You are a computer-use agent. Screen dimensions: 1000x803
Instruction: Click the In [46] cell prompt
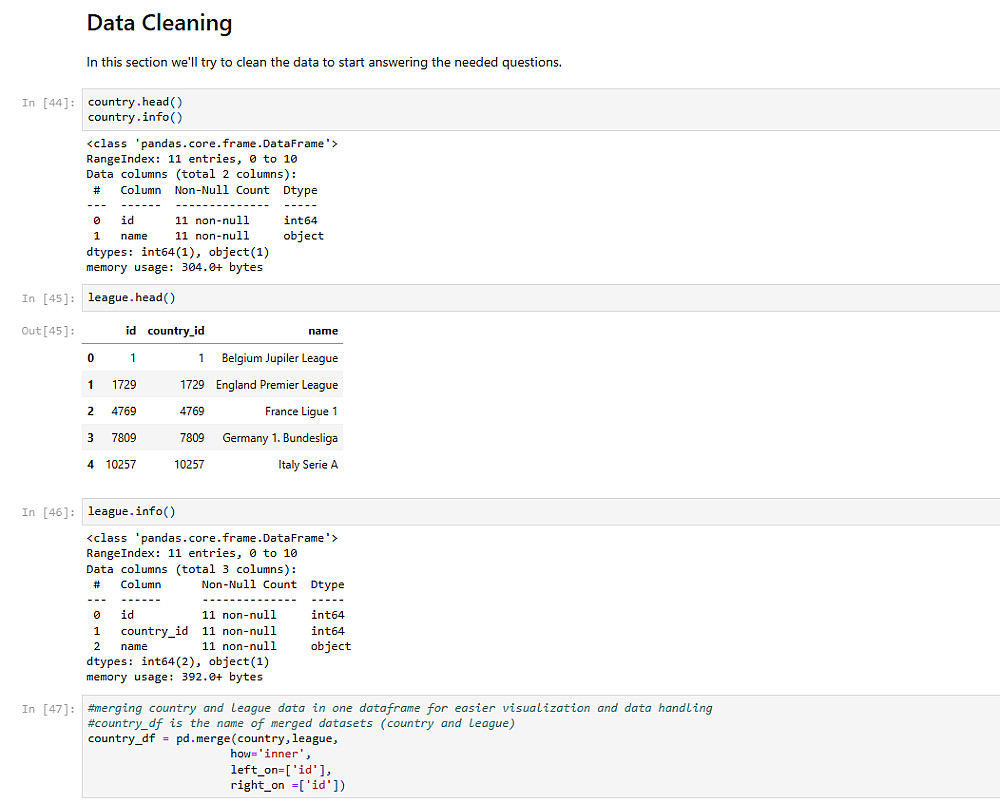point(47,512)
